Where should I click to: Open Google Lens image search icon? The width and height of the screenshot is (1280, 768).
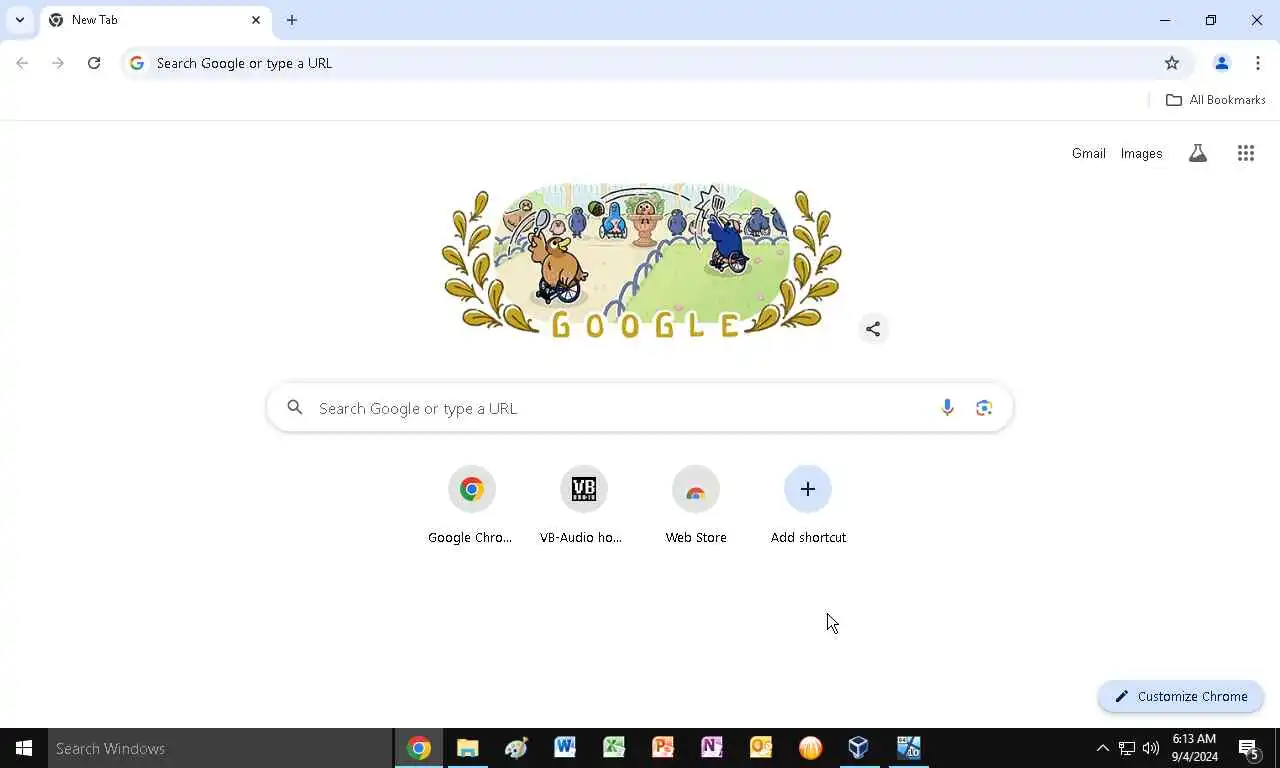[x=984, y=408]
